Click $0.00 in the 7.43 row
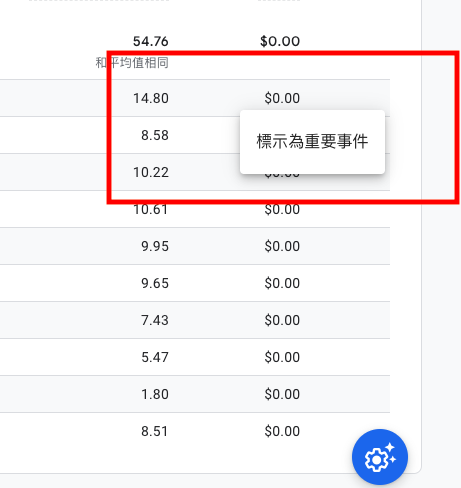Viewport: 461px width, 488px height. [x=282, y=320]
